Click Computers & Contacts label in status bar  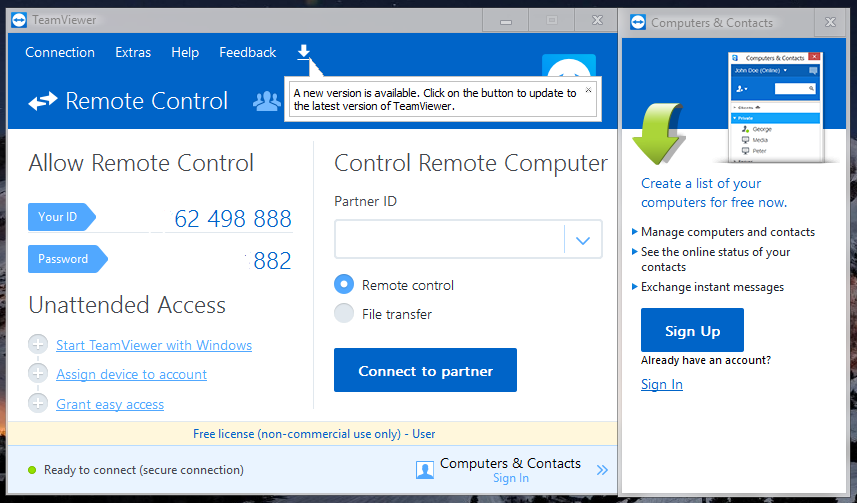coord(510,463)
